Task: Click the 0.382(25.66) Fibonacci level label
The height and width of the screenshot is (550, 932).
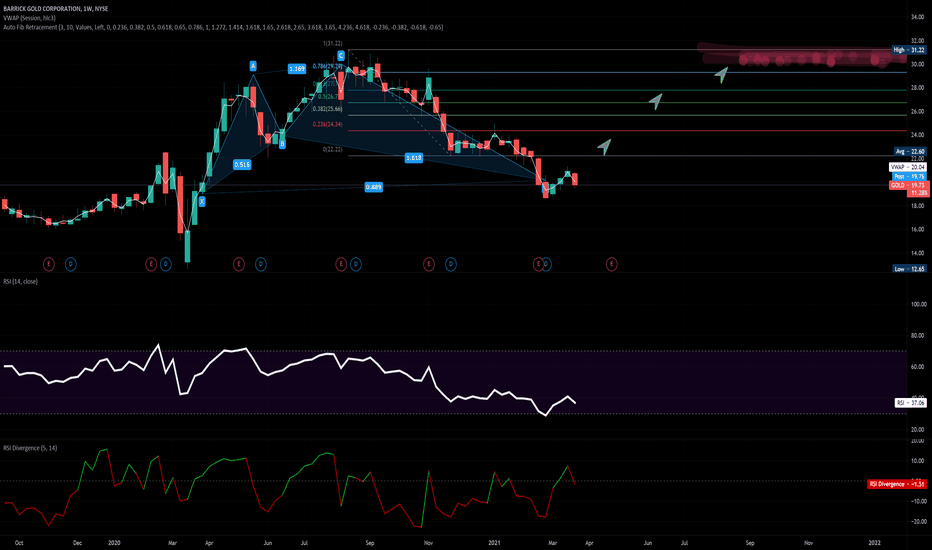Action: pos(328,109)
